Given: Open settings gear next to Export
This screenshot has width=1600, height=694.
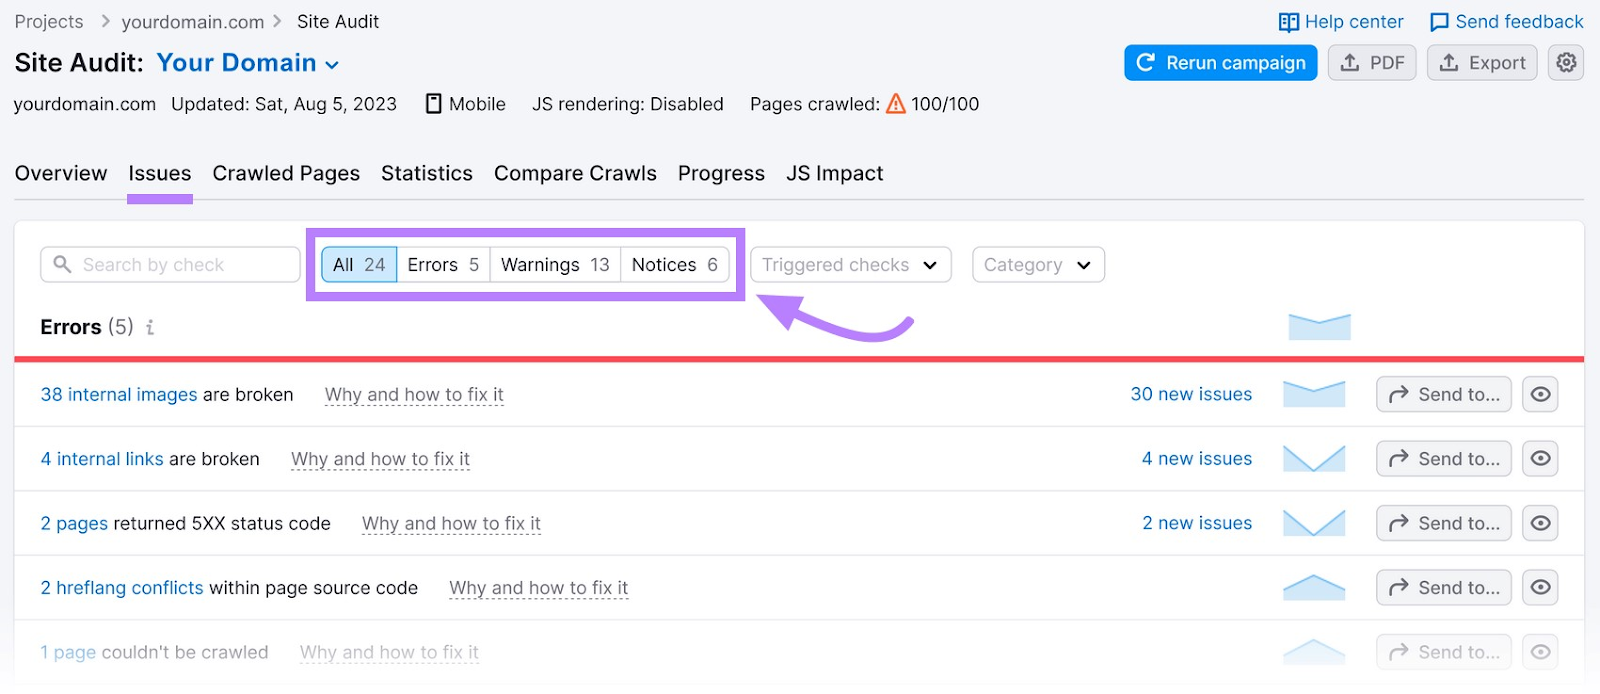Looking at the screenshot, I should coord(1566,63).
